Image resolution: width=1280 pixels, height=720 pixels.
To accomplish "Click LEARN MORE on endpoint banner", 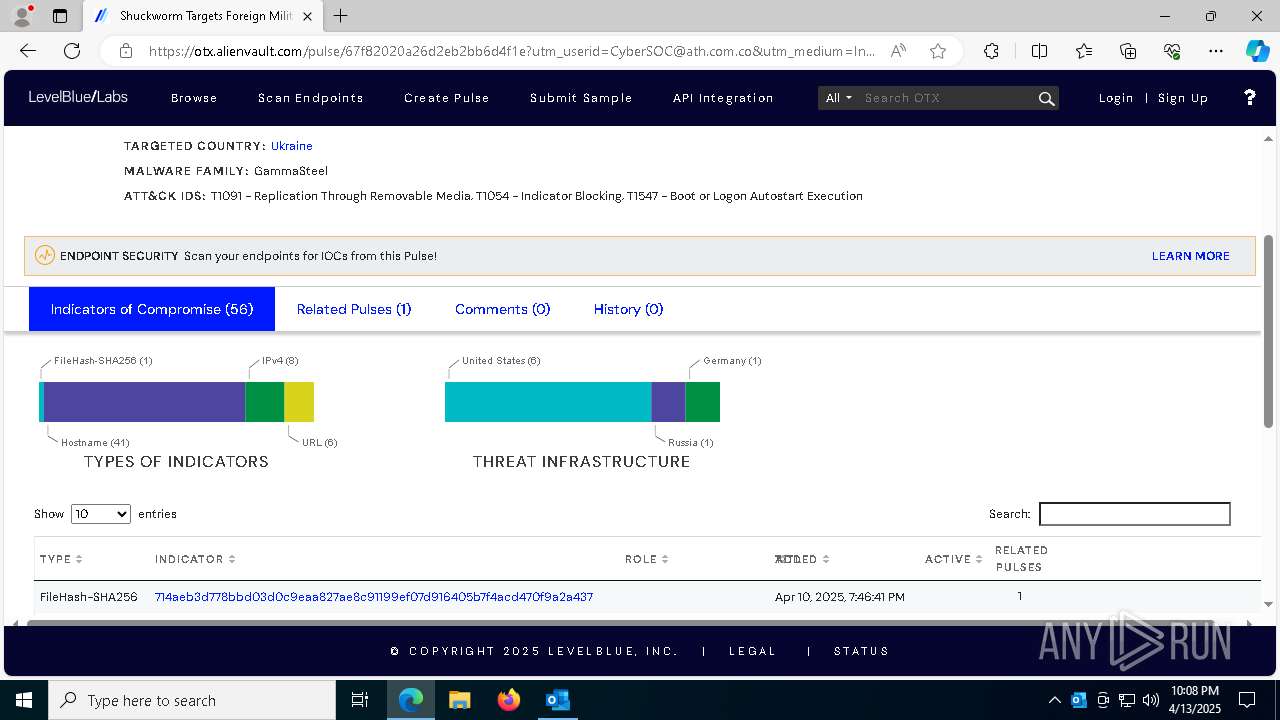I will tap(1191, 256).
